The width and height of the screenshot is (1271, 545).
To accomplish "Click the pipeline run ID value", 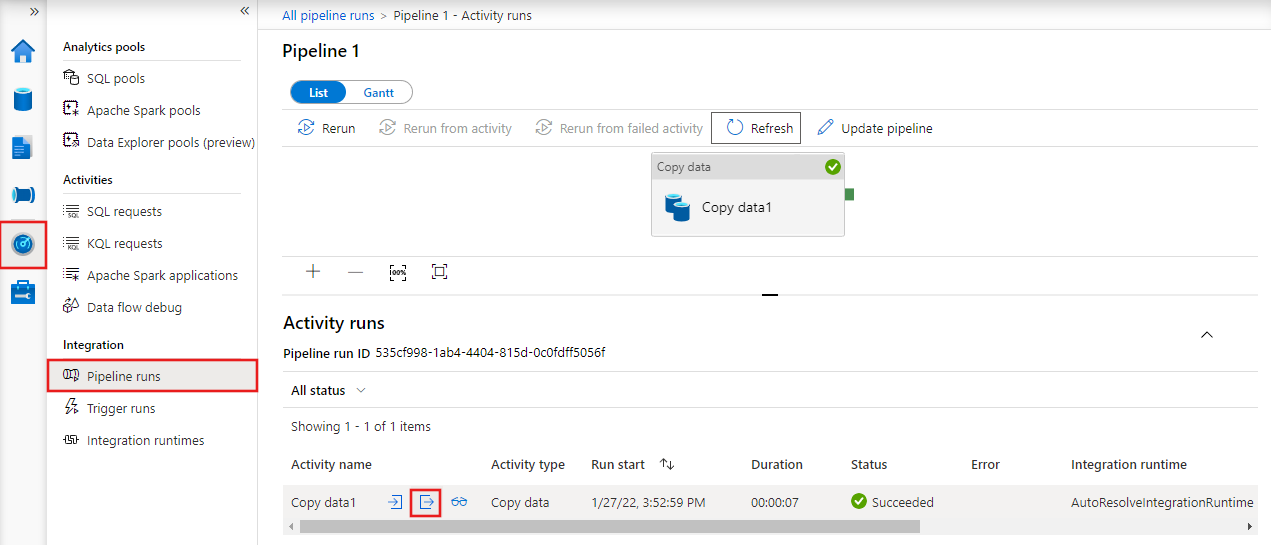I will [x=490, y=353].
